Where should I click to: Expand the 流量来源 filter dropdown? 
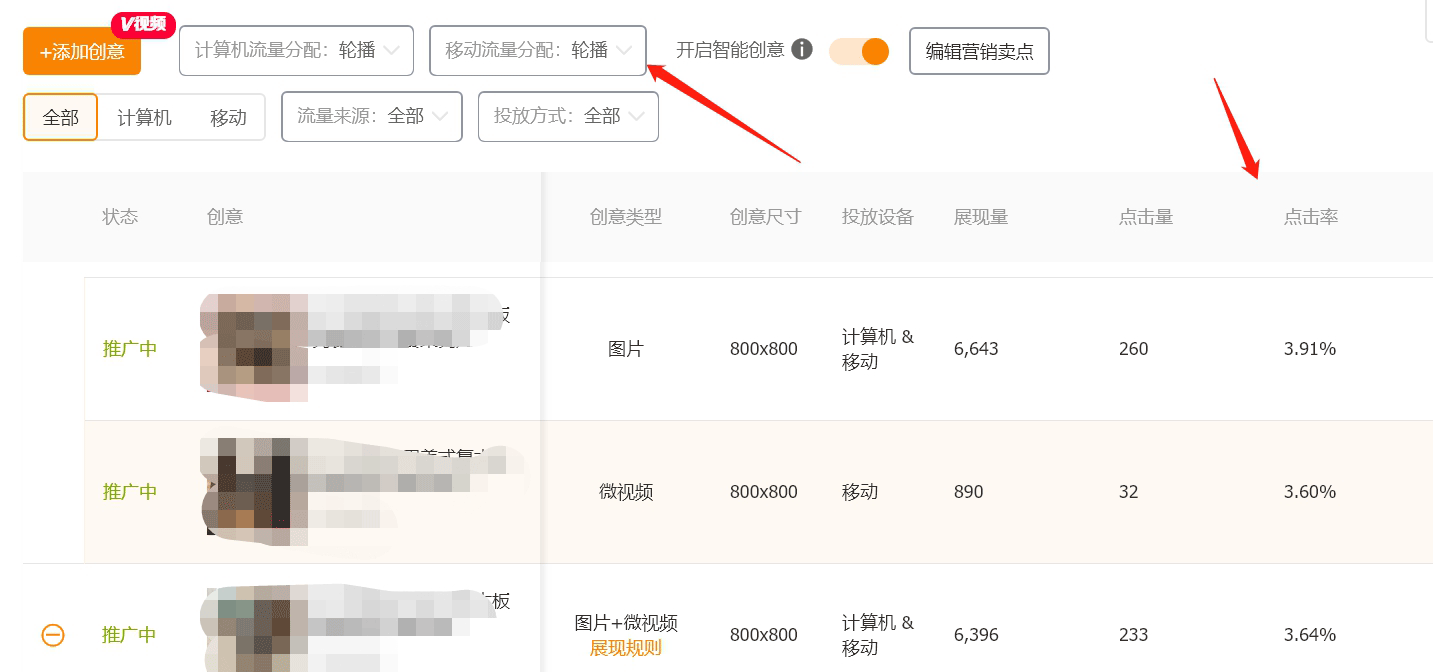pos(372,117)
